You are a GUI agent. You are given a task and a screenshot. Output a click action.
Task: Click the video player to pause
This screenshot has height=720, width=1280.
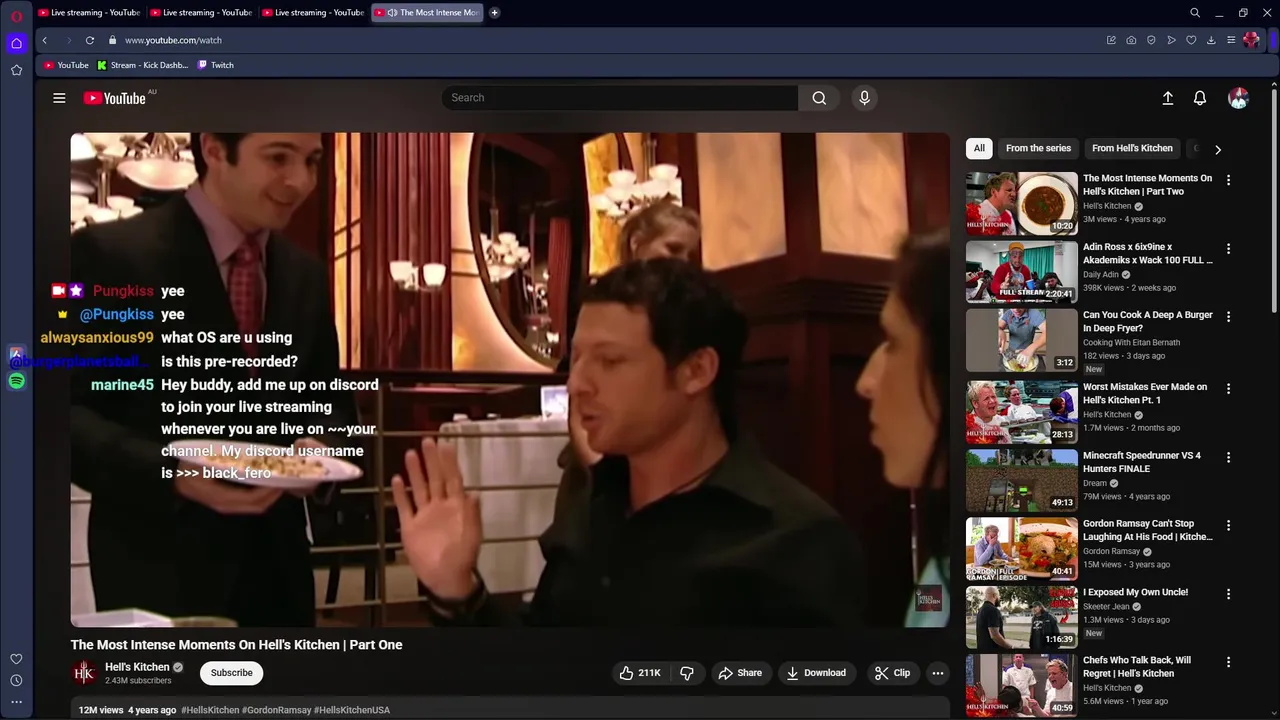510,380
